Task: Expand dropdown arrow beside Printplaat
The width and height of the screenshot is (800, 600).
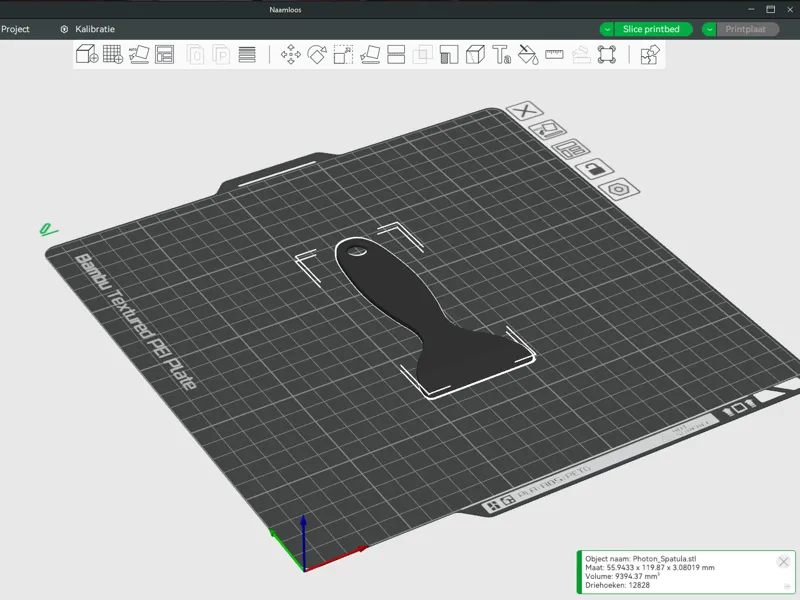Action: [709, 29]
